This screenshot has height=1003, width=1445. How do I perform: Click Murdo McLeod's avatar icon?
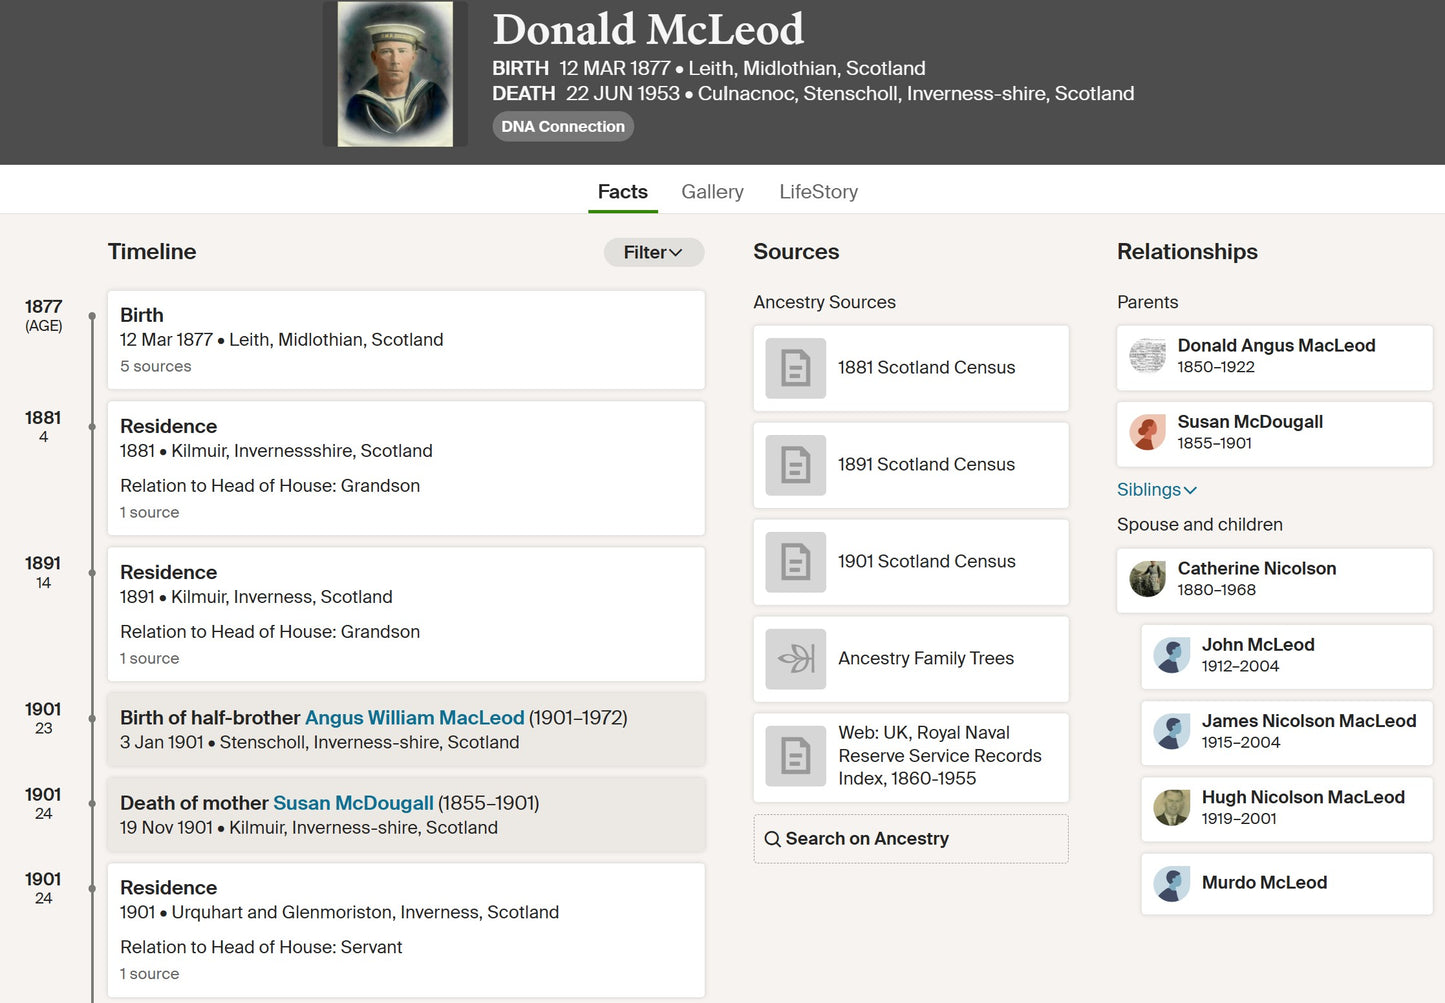click(1171, 883)
